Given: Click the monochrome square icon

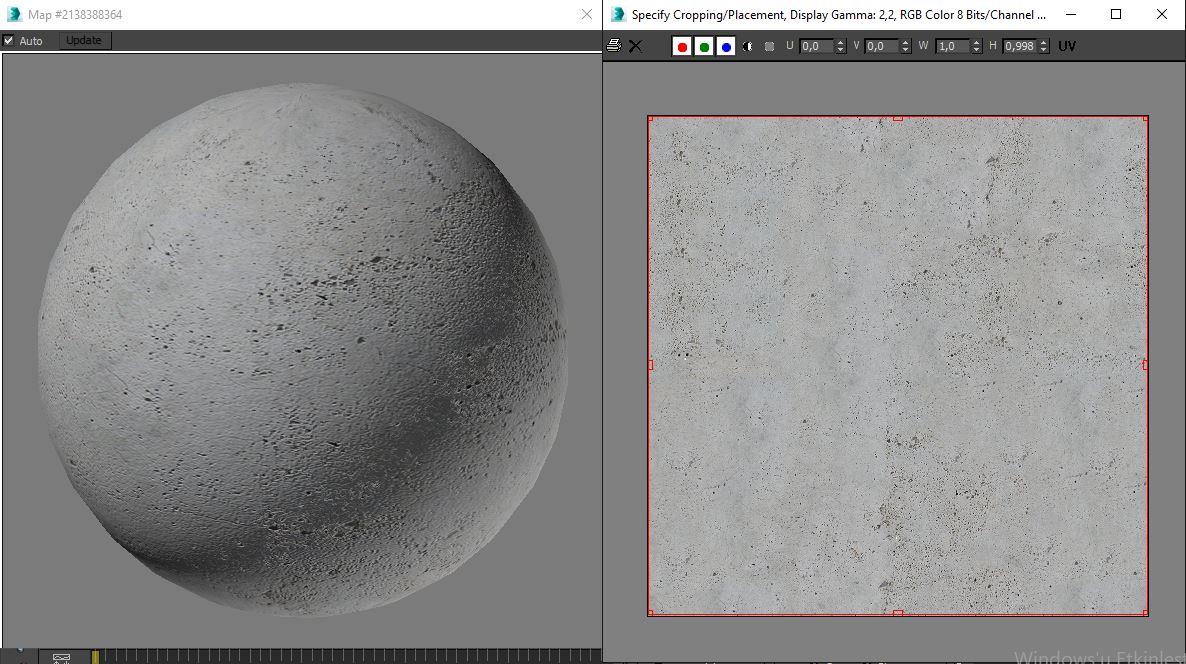Looking at the screenshot, I should [x=769, y=47].
